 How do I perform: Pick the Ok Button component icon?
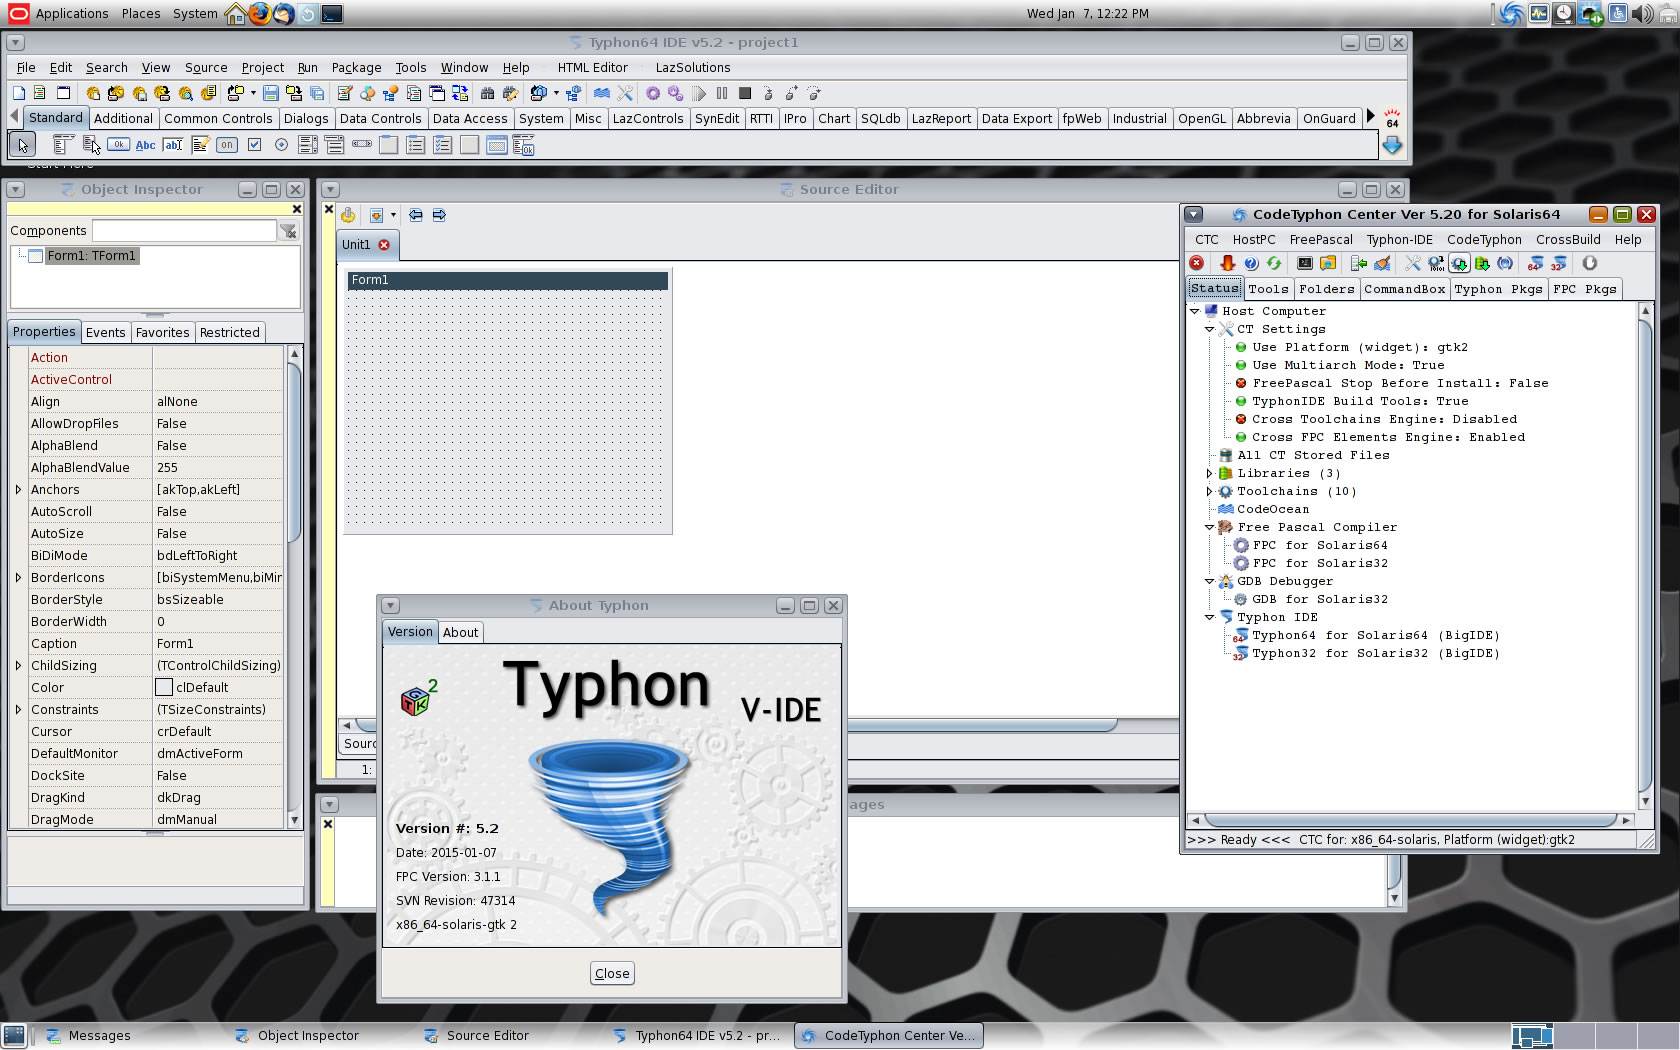pos(118,144)
